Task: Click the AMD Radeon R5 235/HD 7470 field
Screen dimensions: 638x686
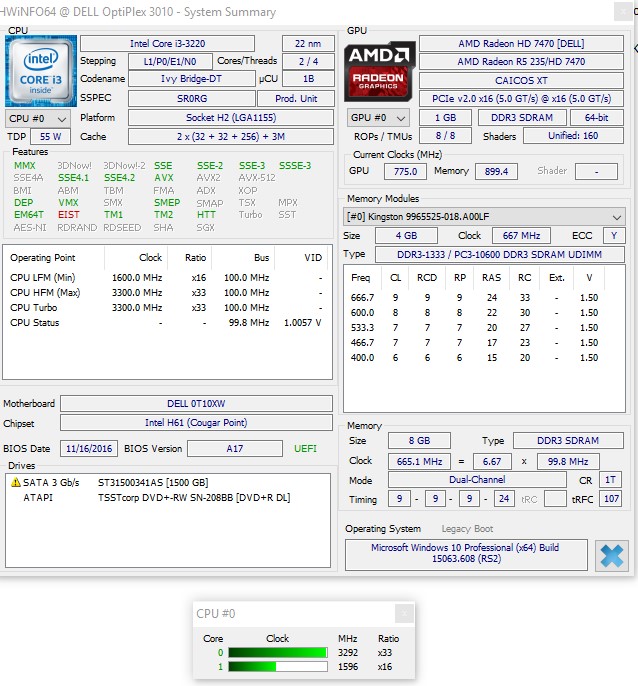Action: (x=521, y=62)
